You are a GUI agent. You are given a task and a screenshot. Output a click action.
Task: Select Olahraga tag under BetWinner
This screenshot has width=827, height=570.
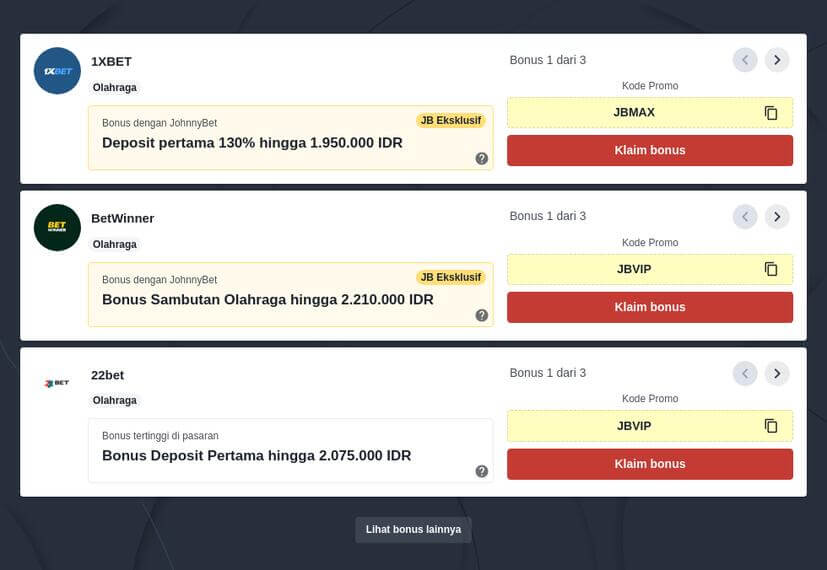(115, 244)
